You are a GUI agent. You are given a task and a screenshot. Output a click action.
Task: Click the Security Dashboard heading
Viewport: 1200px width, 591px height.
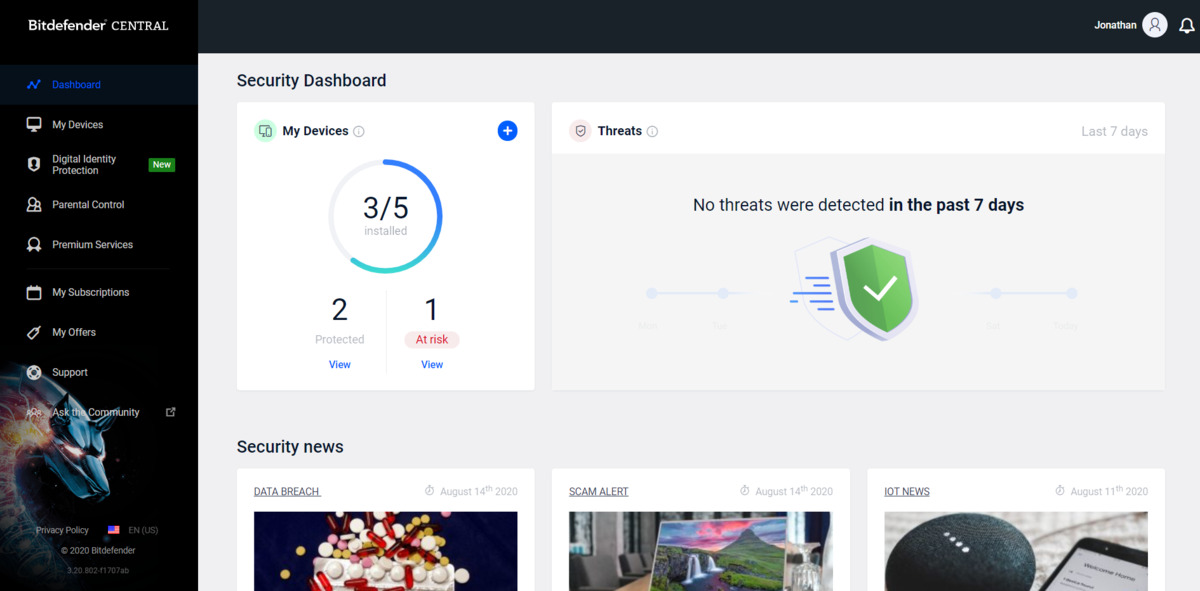[311, 81]
